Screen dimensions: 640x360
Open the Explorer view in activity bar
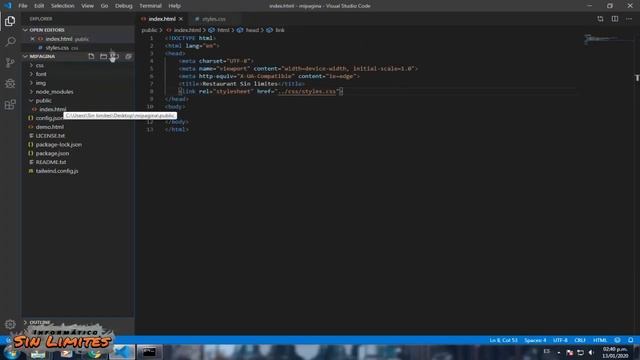[x=10, y=21]
